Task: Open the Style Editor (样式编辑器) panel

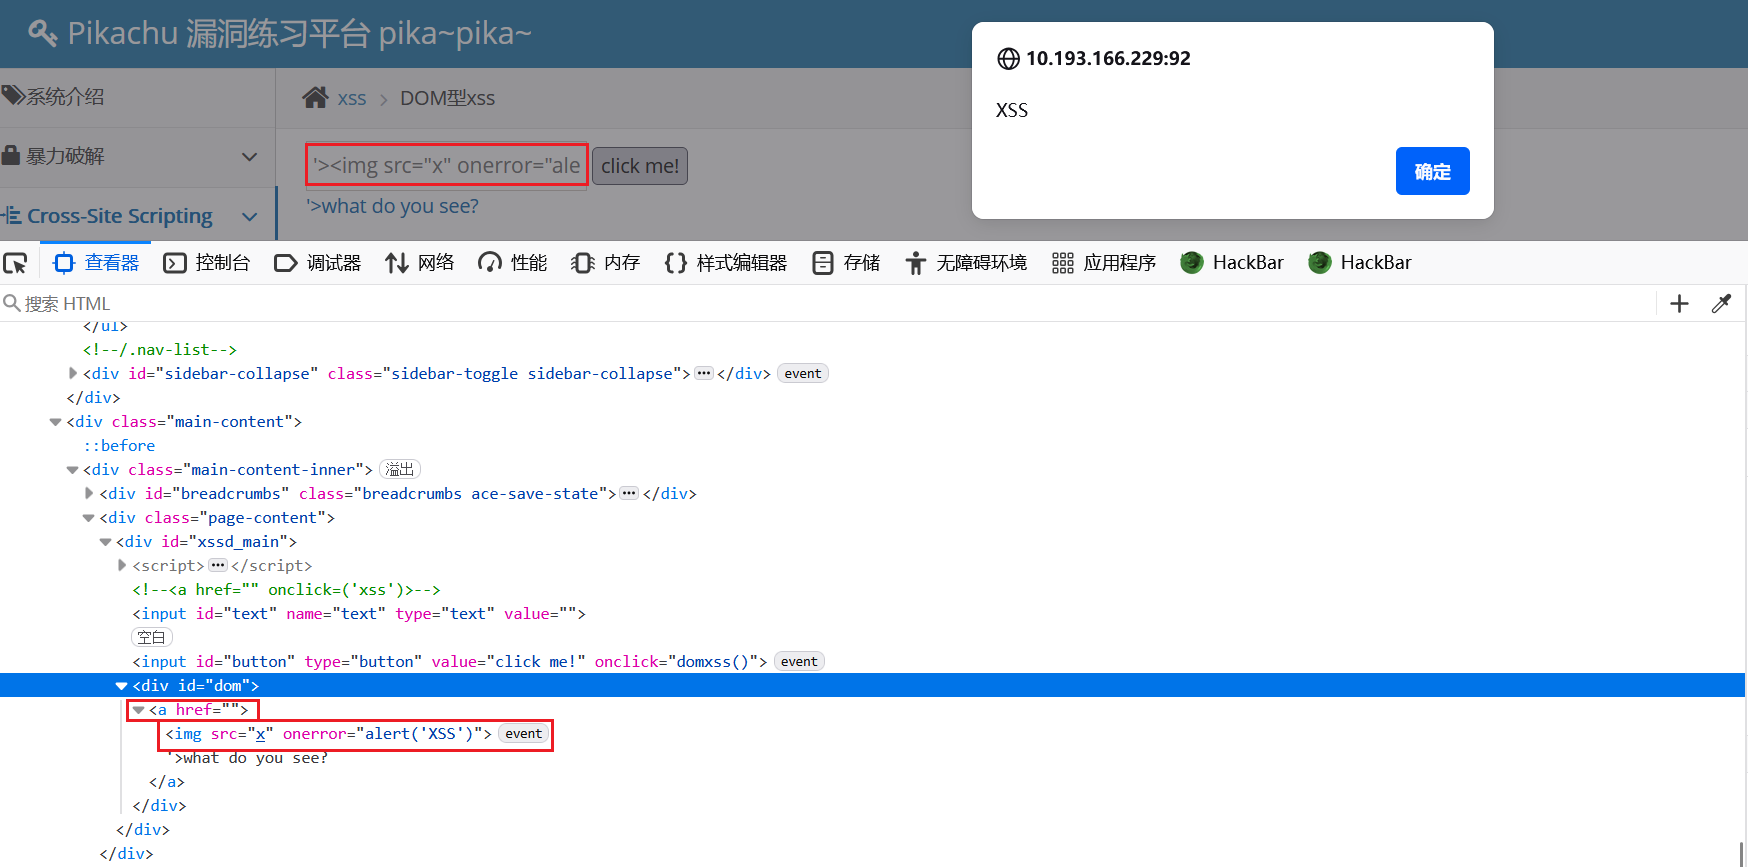Action: click(726, 263)
